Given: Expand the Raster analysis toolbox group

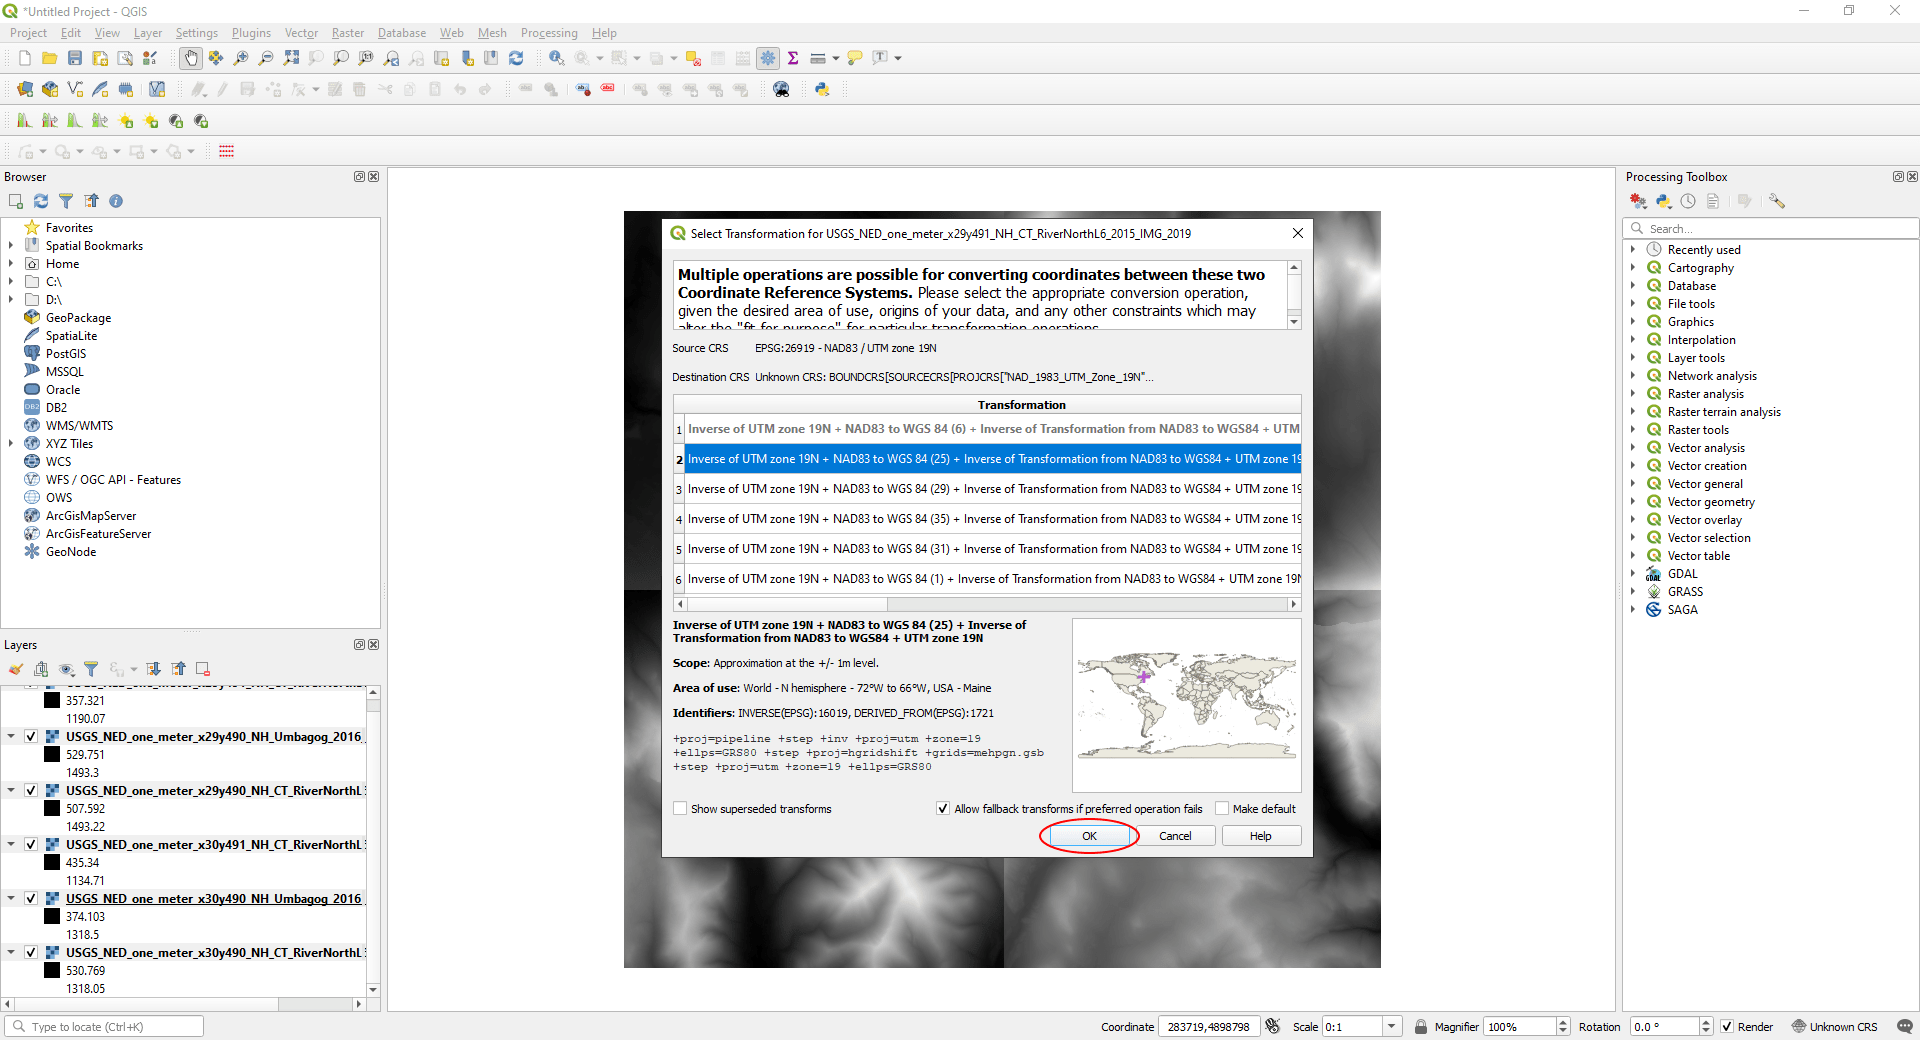Looking at the screenshot, I should pyautogui.click(x=1634, y=394).
